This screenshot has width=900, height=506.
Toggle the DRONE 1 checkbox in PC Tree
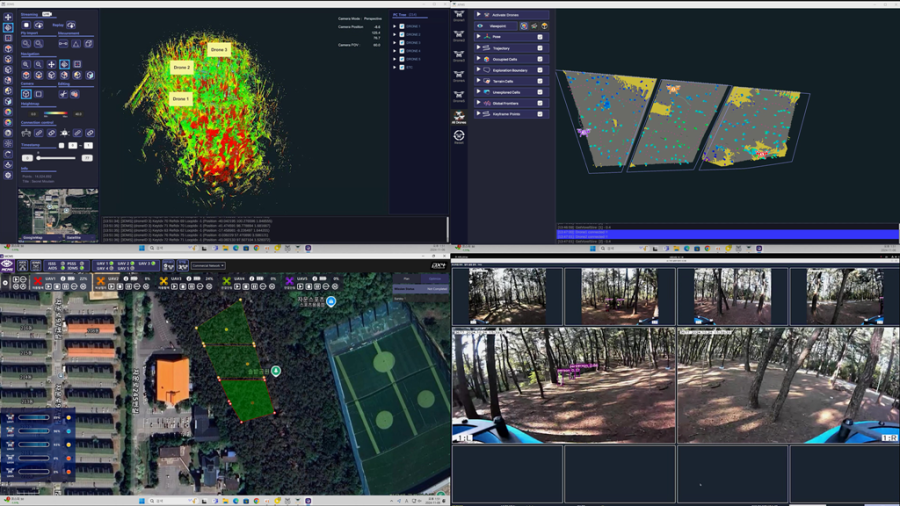pos(402,27)
